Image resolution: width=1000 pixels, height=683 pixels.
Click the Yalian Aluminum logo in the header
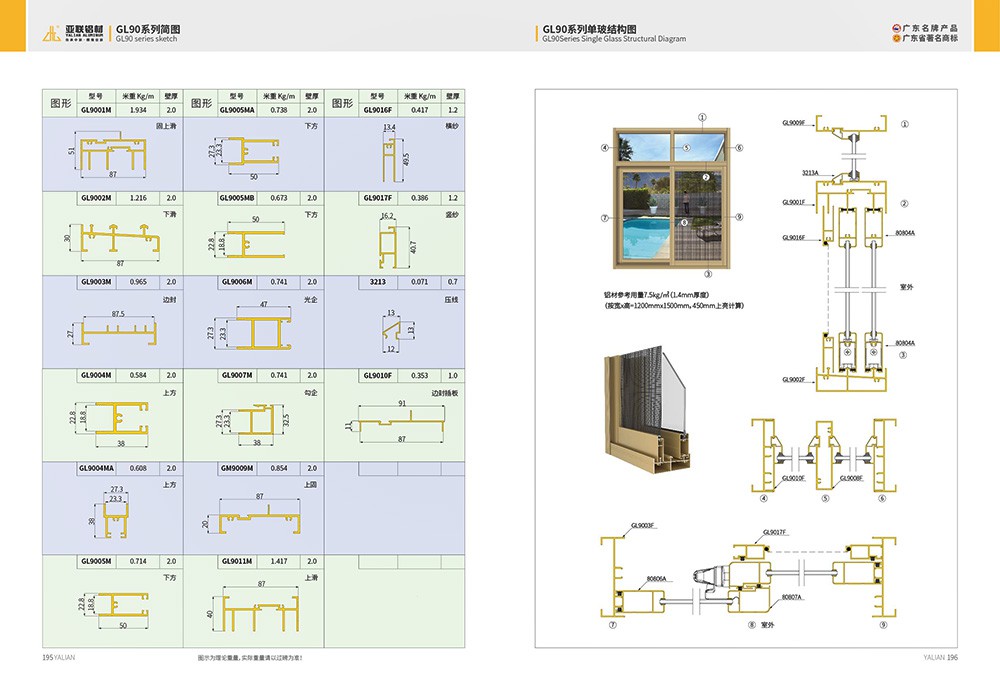tap(73, 33)
